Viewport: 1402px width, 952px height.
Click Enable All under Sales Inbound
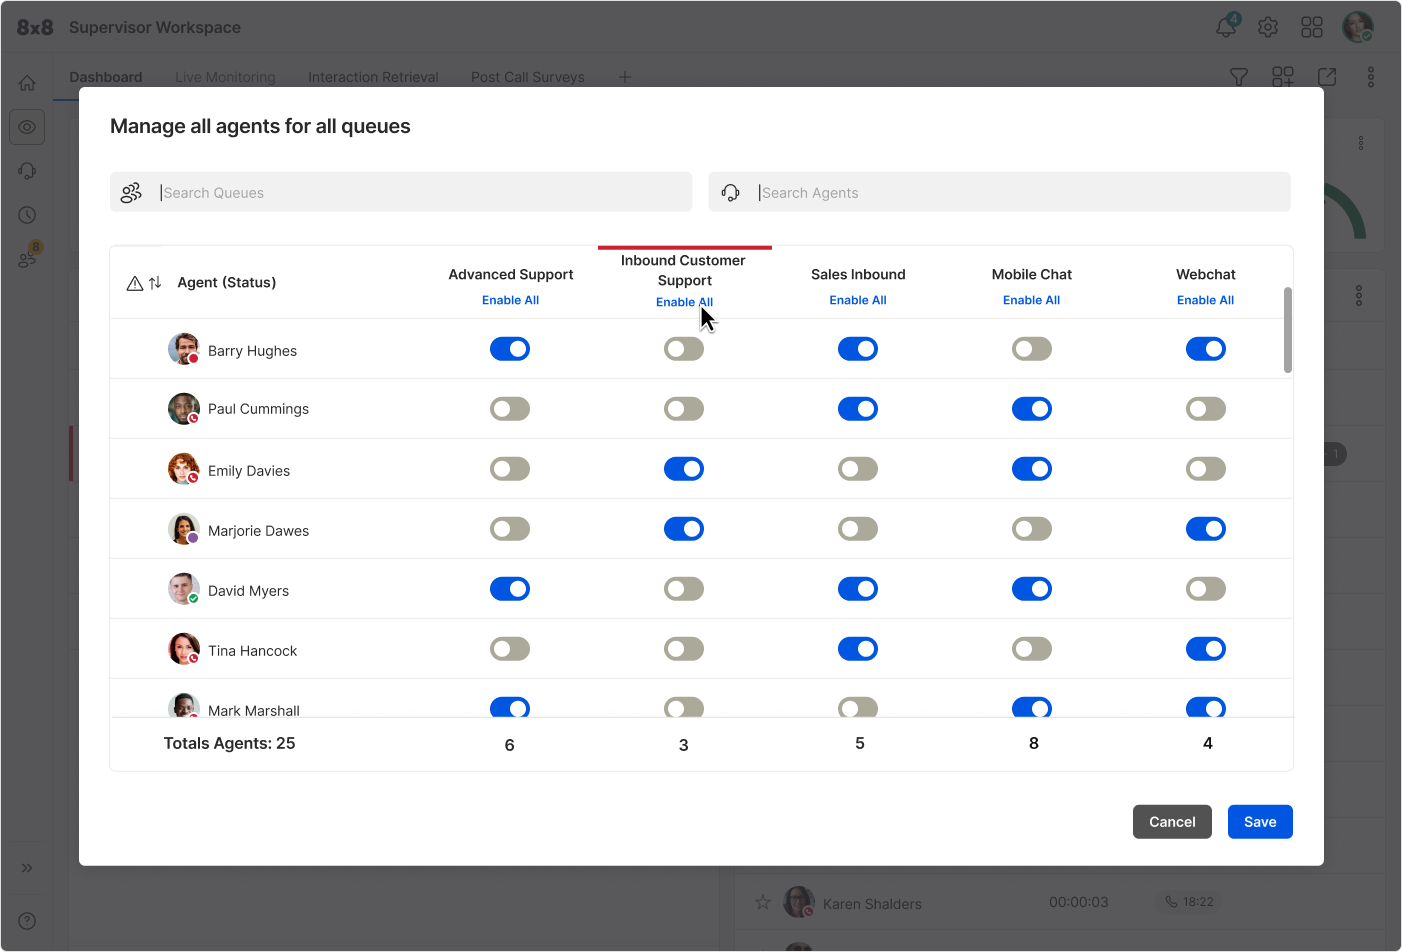[857, 300]
